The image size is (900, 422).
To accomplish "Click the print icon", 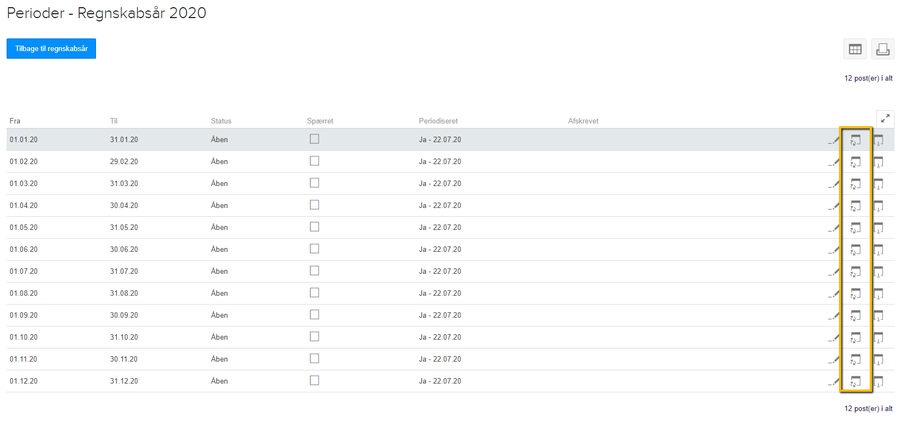I will 882,49.
